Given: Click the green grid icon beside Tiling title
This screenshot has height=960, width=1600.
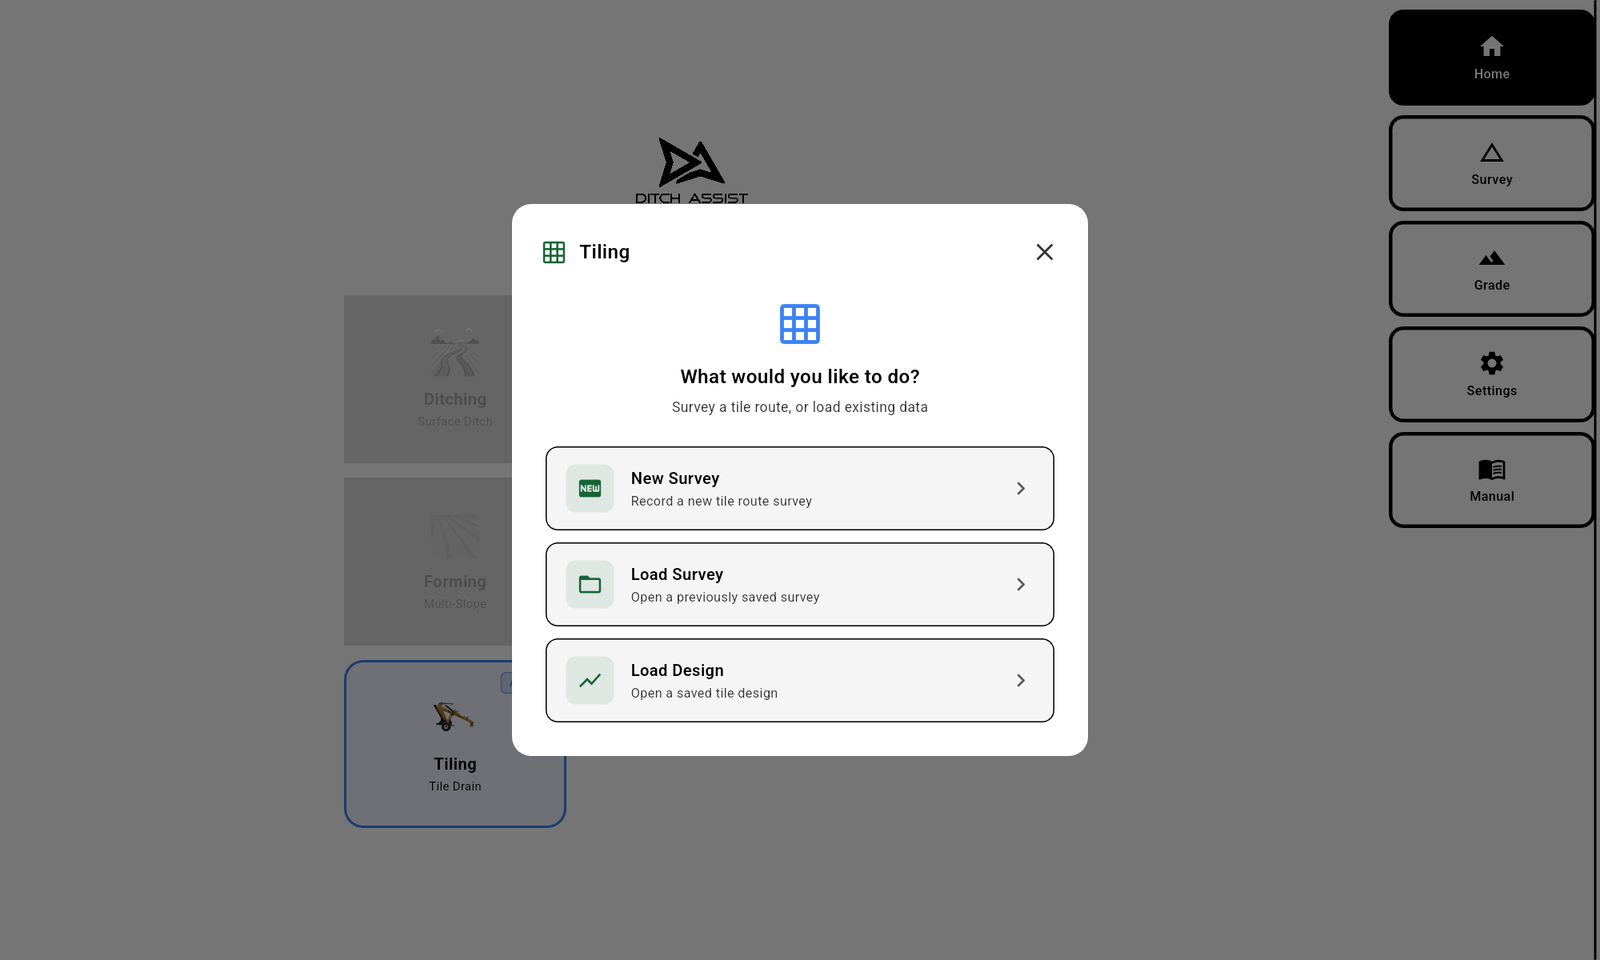Looking at the screenshot, I should coord(554,252).
